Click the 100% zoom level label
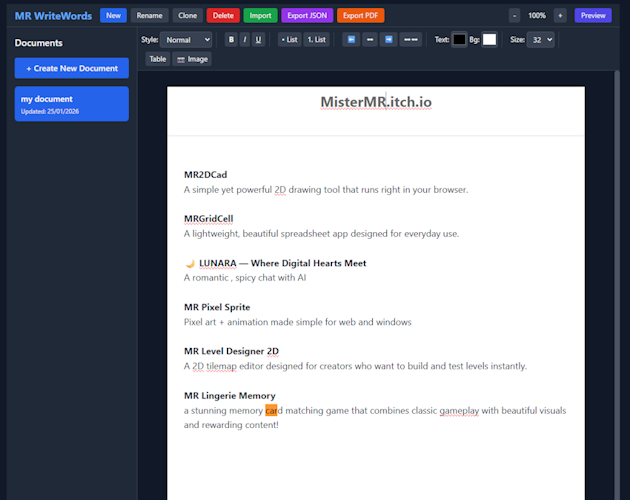The image size is (630, 500). point(537,16)
